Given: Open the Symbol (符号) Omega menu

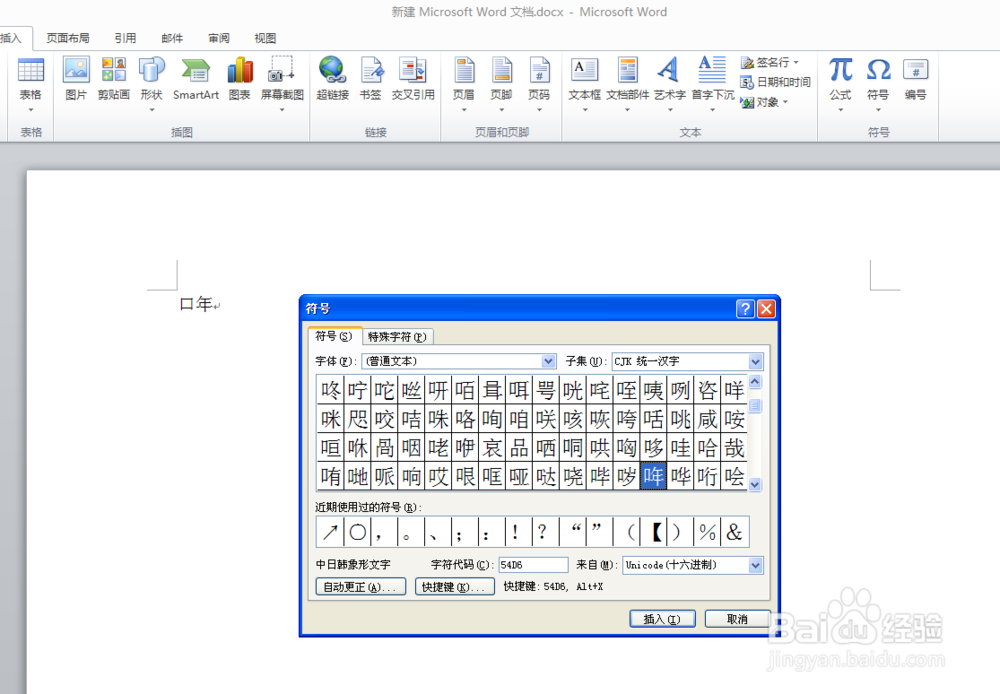Looking at the screenshot, I should click(x=878, y=79).
